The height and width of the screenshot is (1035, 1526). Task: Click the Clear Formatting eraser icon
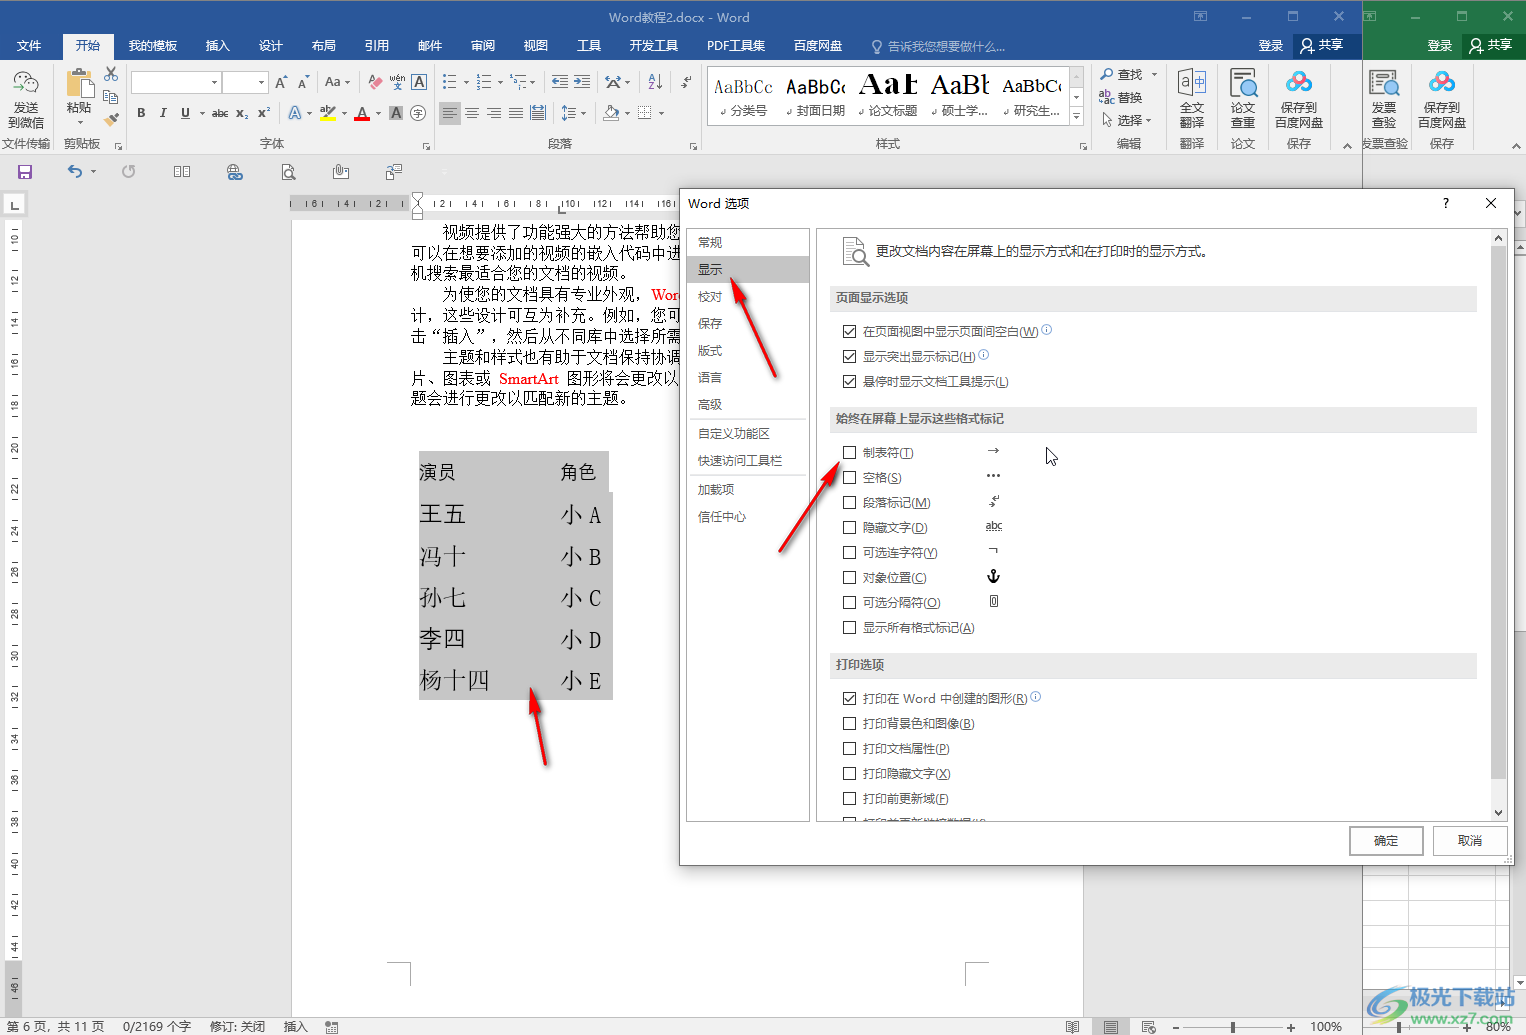(375, 82)
